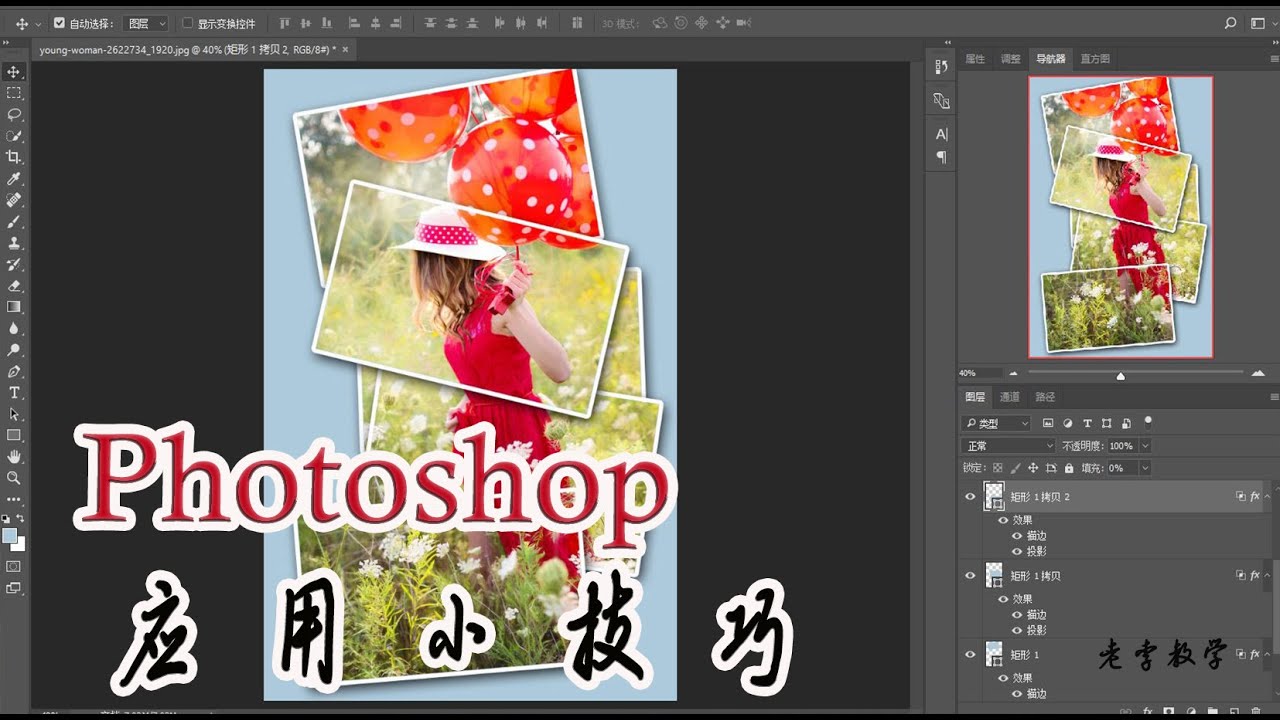Filter layers by pixel layer icon
The width and height of the screenshot is (1280, 720).
click(x=1048, y=424)
